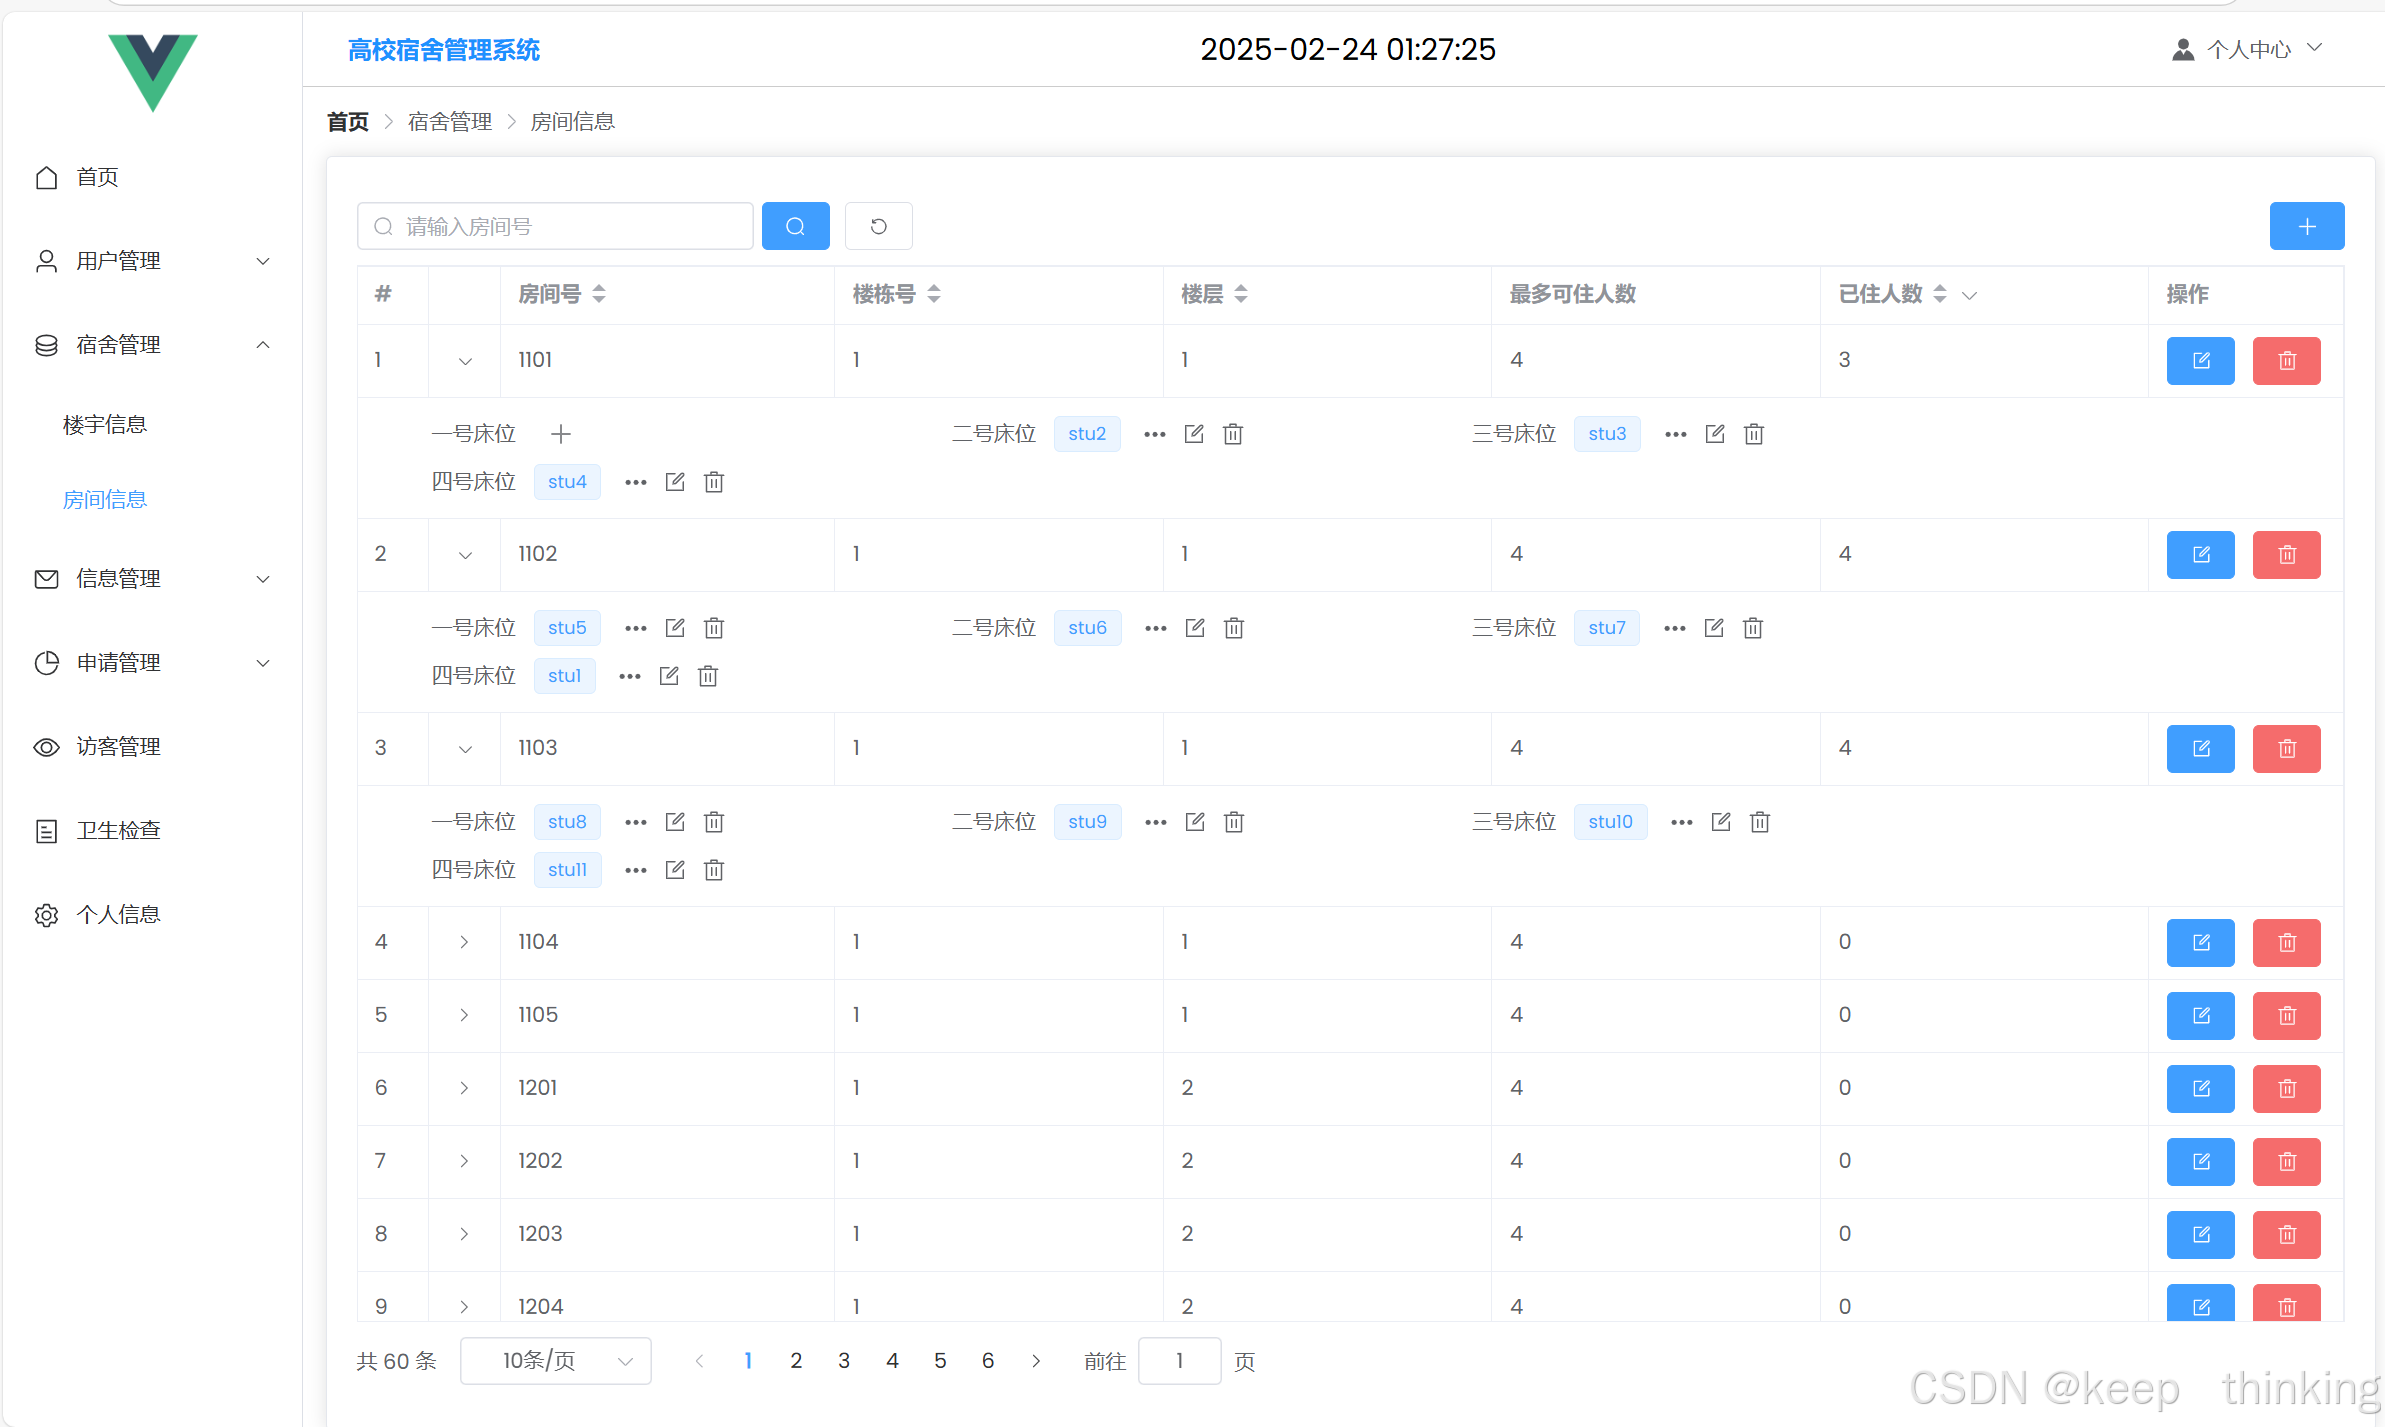
Task: Click trash icon next to stu2 bed
Action: pyautogui.click(x=1233, y=434)
